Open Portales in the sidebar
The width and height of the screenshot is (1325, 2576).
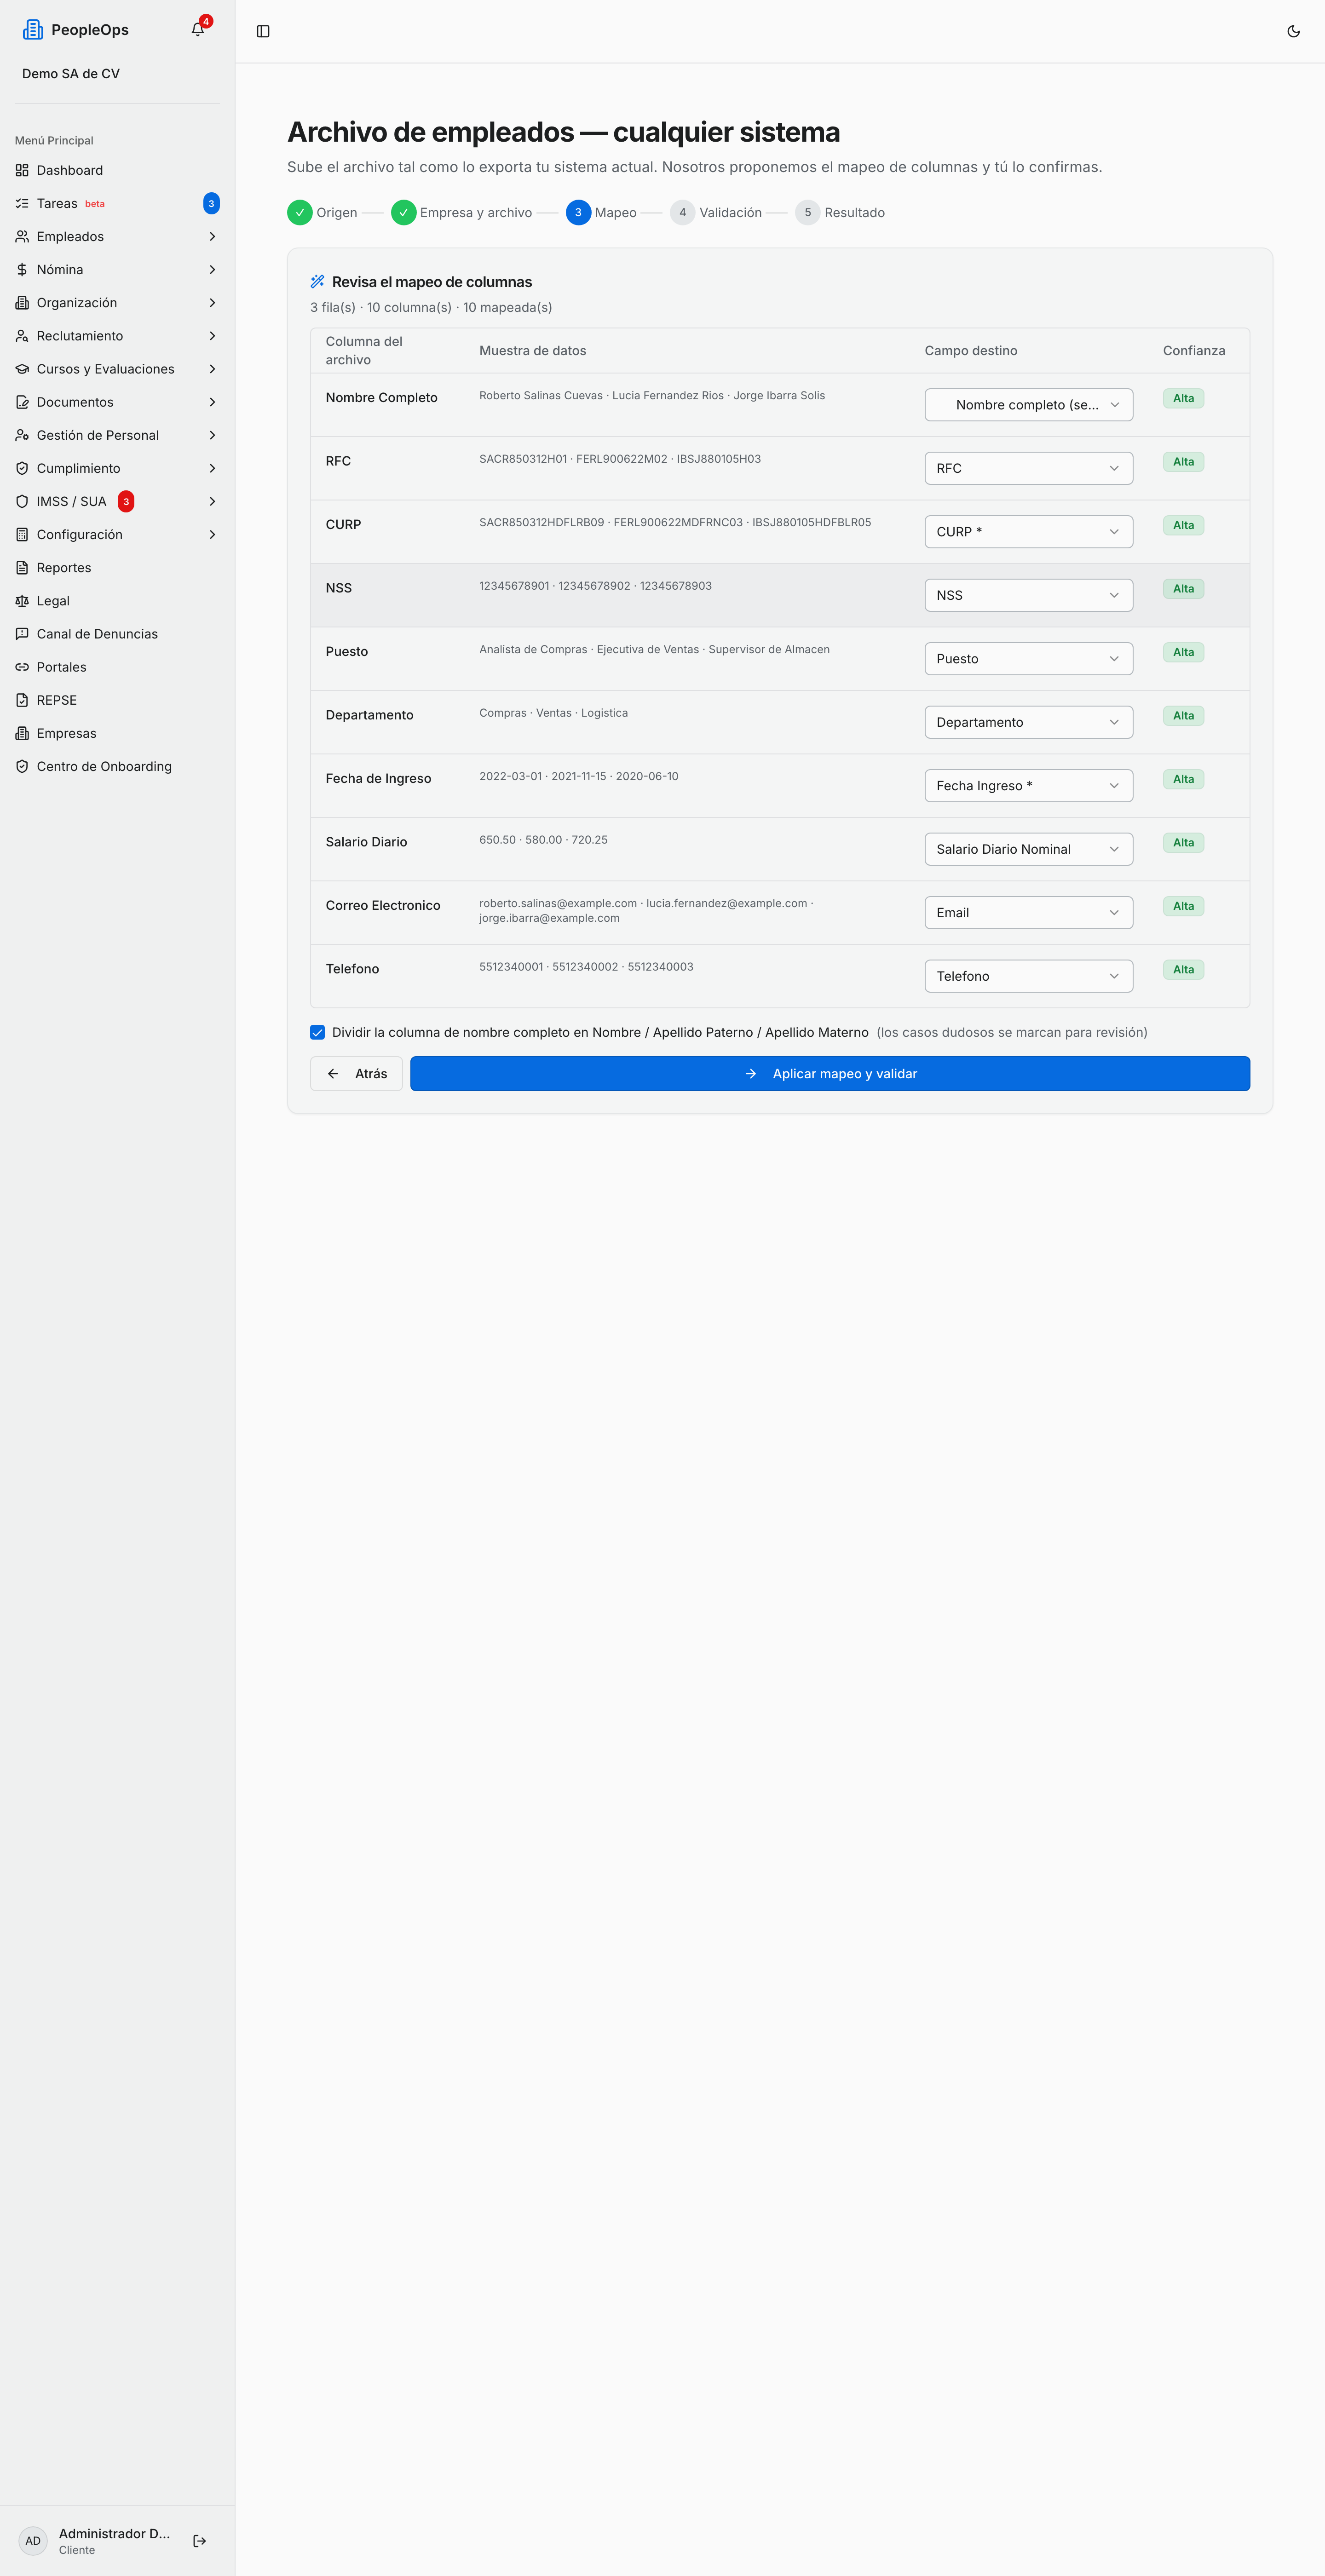(x=117, y=667)
